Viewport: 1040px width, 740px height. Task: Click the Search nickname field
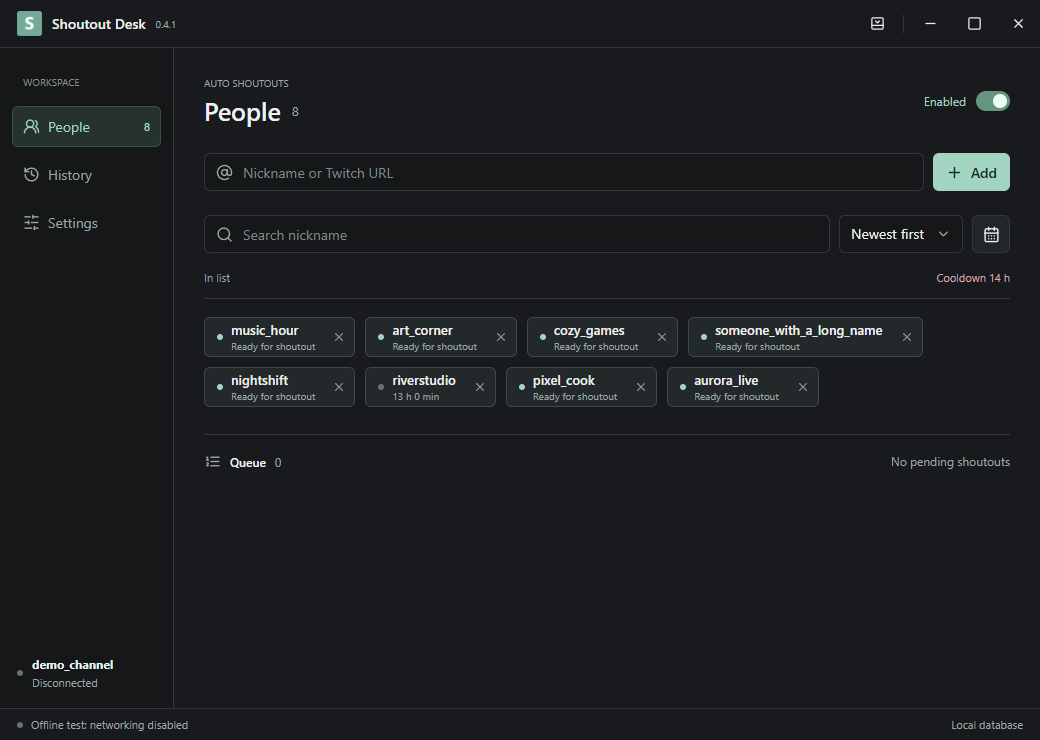516,234
